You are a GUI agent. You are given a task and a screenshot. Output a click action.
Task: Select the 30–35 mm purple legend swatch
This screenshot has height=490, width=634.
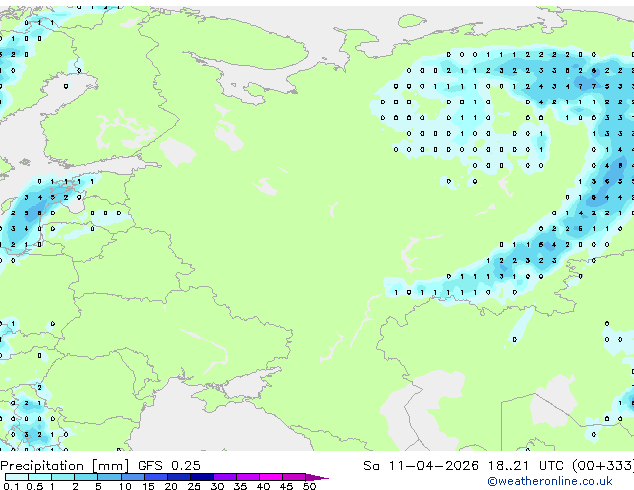[x=225, y=477]
